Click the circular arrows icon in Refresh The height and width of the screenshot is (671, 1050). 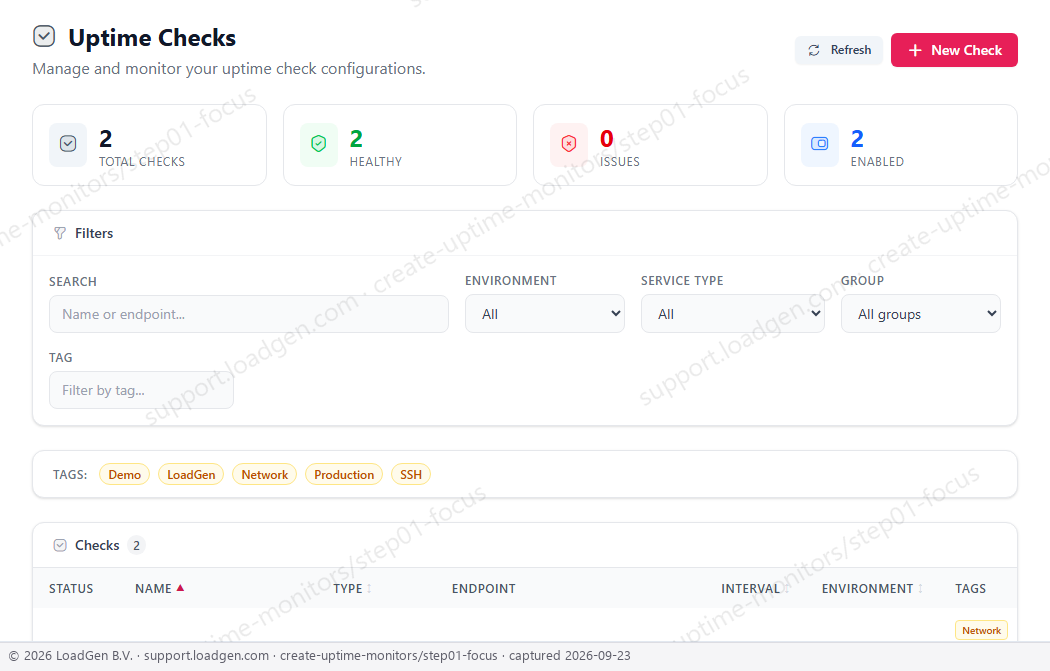click(814, 50)
